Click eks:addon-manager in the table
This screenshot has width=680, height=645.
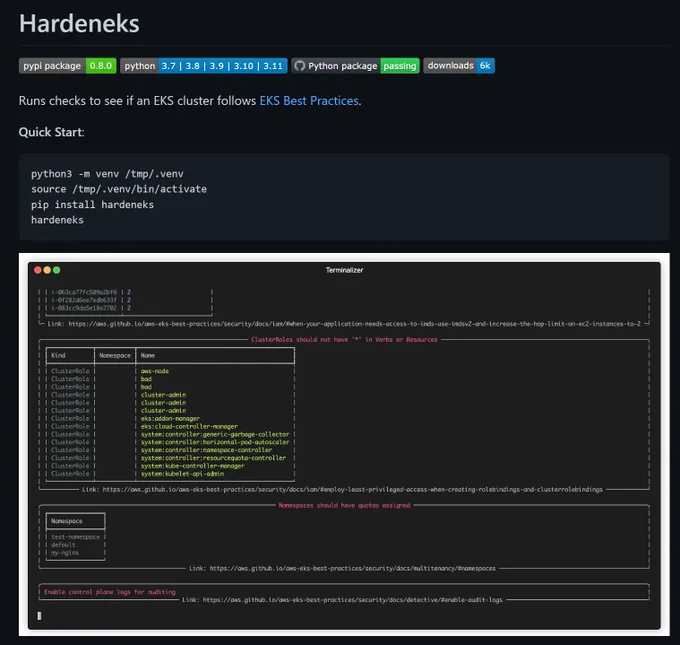[x=170, y=419]
